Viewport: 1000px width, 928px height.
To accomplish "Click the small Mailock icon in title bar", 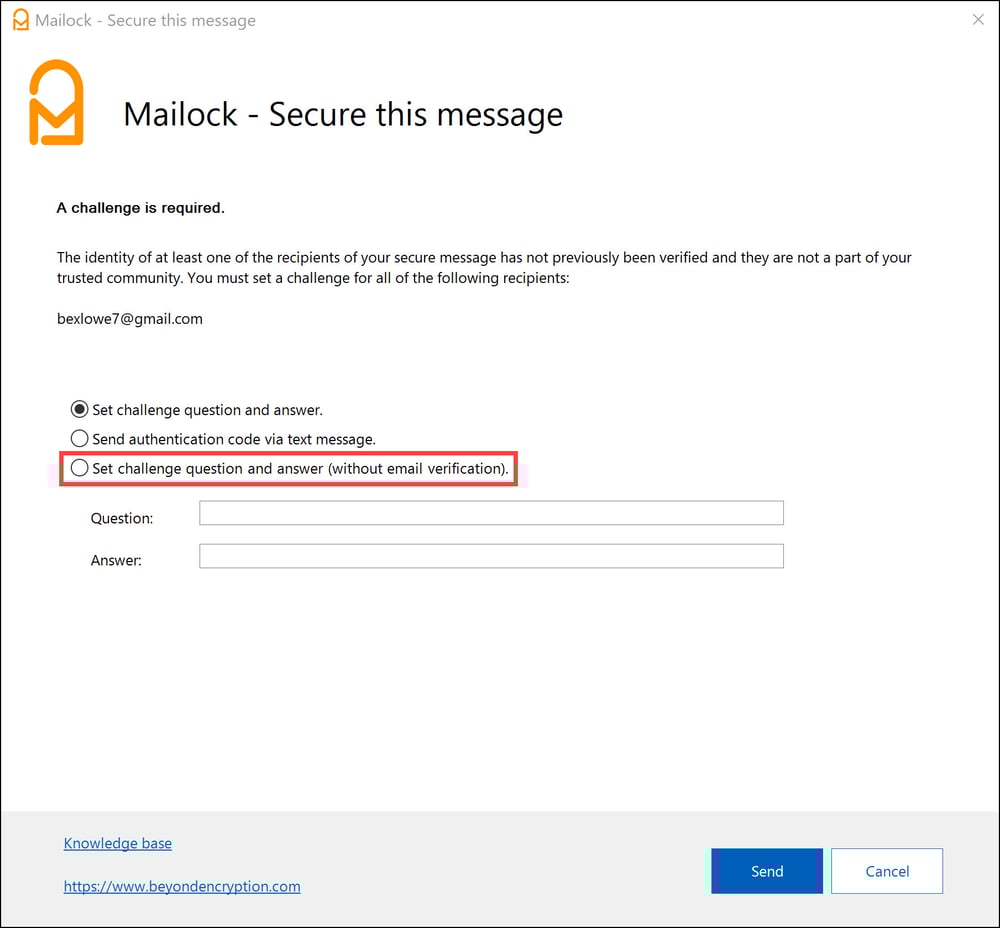I will [20, 20].
